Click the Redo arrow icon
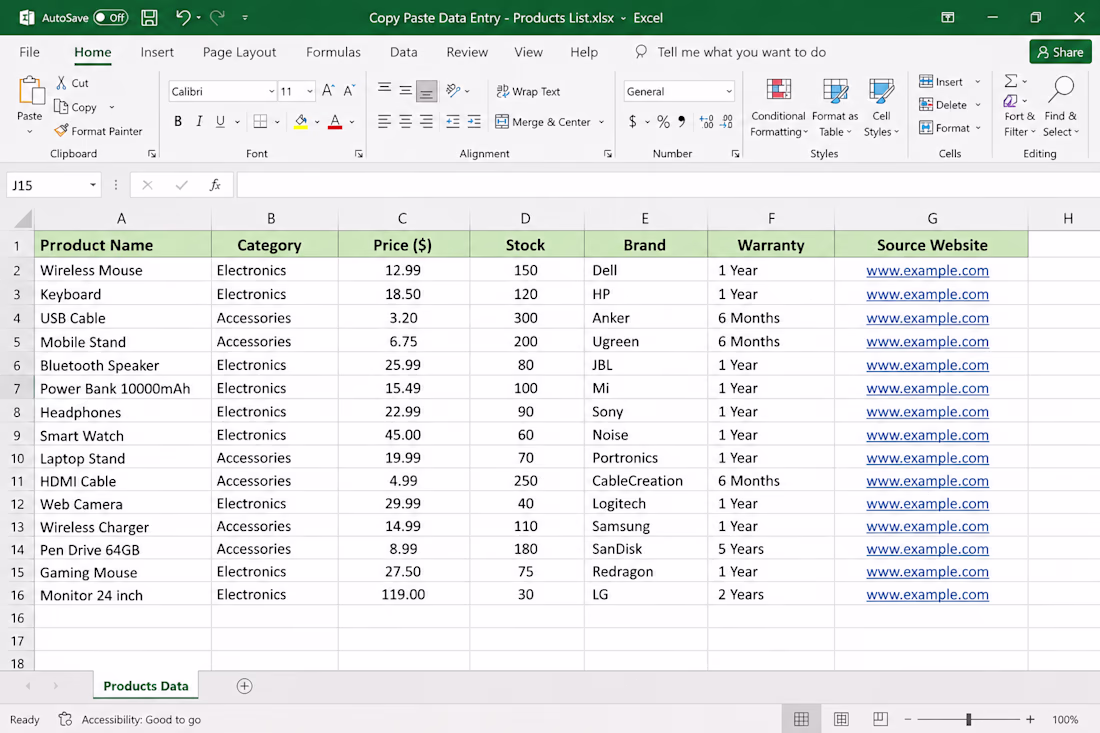The image size is (1100, 733). pos(217,18)
